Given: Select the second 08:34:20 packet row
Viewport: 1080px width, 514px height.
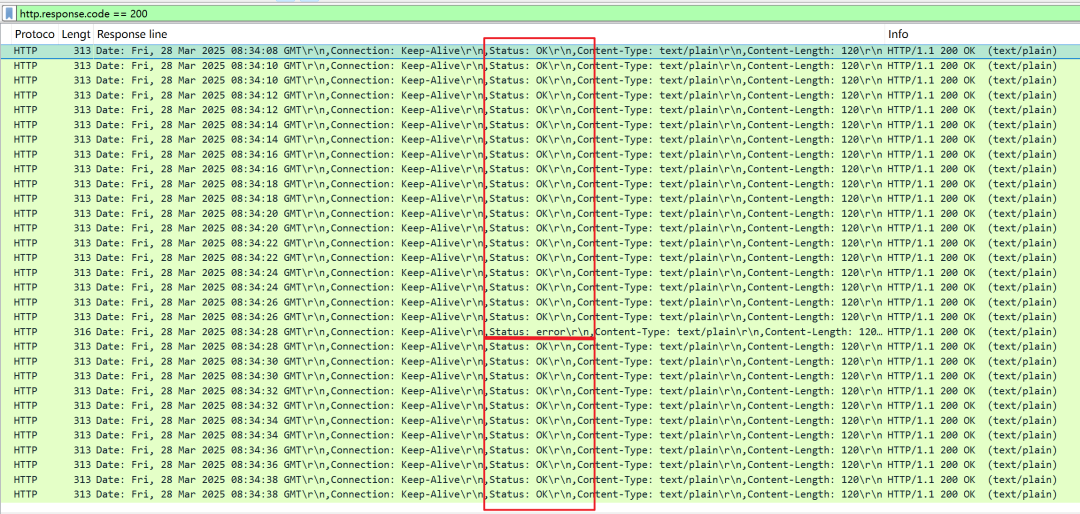Looking at the screenshot, I should point(300,228).
